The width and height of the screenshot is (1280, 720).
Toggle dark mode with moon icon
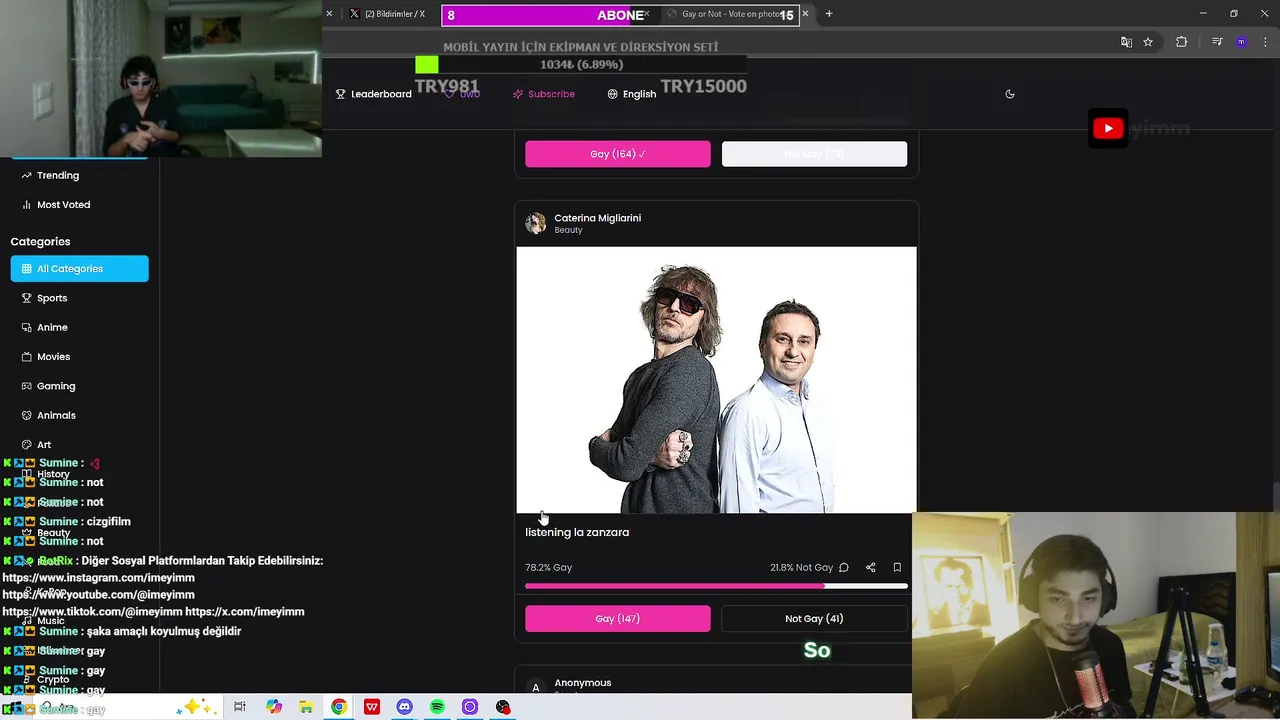point(1010,94)
